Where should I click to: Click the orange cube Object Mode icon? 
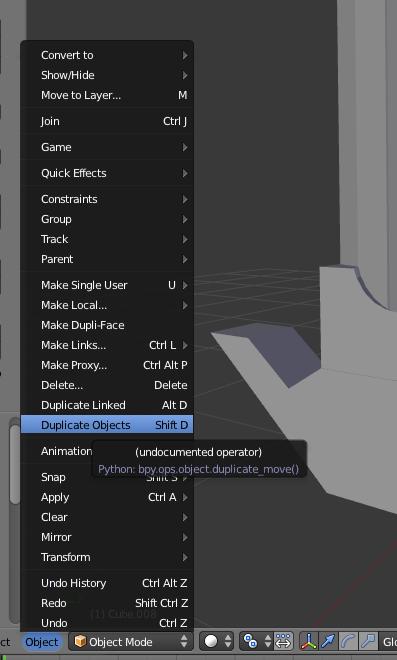(80, 641)
